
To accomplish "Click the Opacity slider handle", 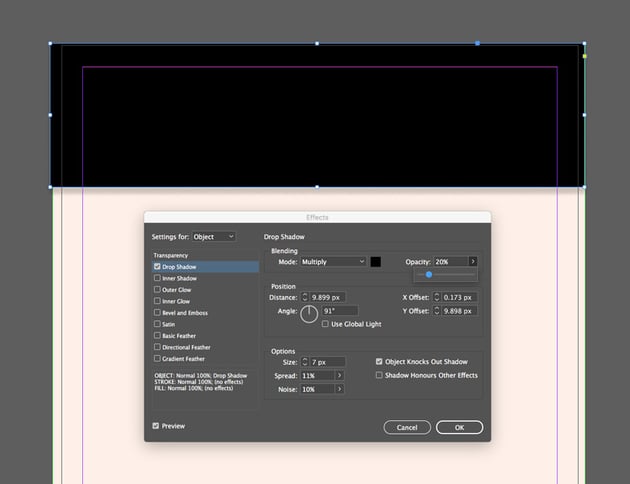I will pyautogui.click(x=429, y=275).
